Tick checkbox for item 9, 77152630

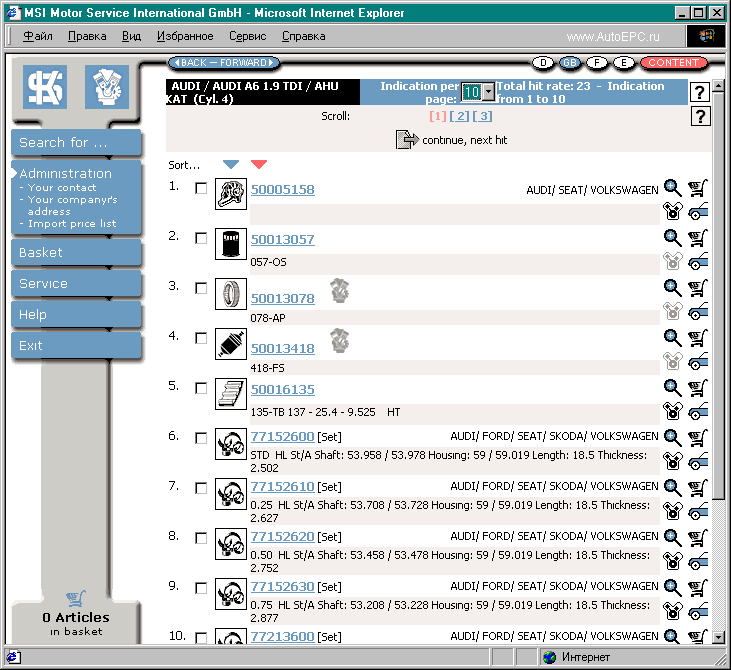tap(201, 587)
